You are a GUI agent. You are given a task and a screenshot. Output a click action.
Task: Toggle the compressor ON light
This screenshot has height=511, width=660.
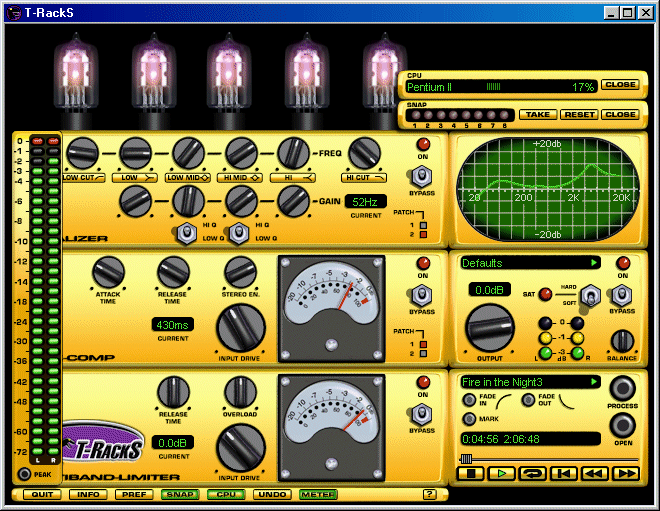[x=423, y=263]
